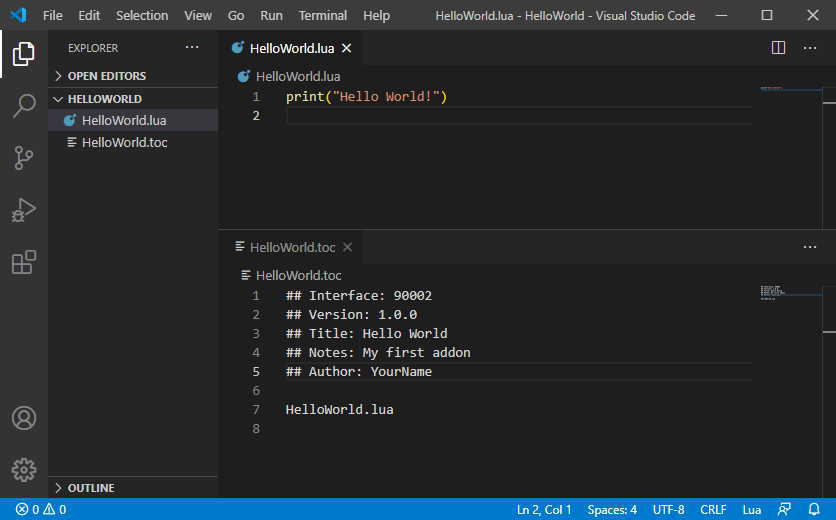
Task: Select HelloWorld.toc in the Explorer tree
Action: click(124, 142)
